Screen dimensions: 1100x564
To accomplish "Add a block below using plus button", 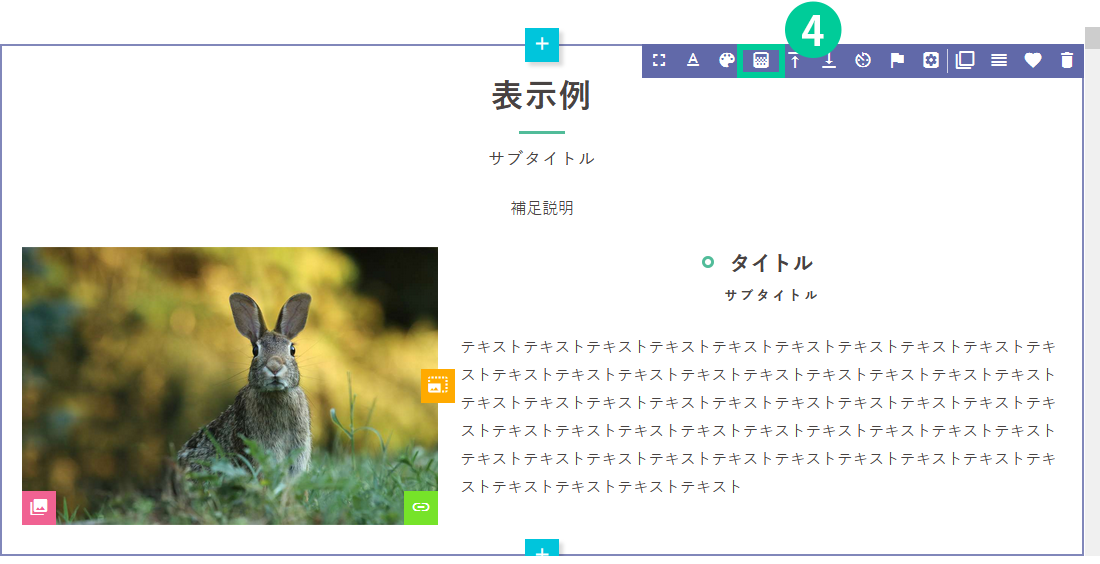I will click(x=542, y=549).
